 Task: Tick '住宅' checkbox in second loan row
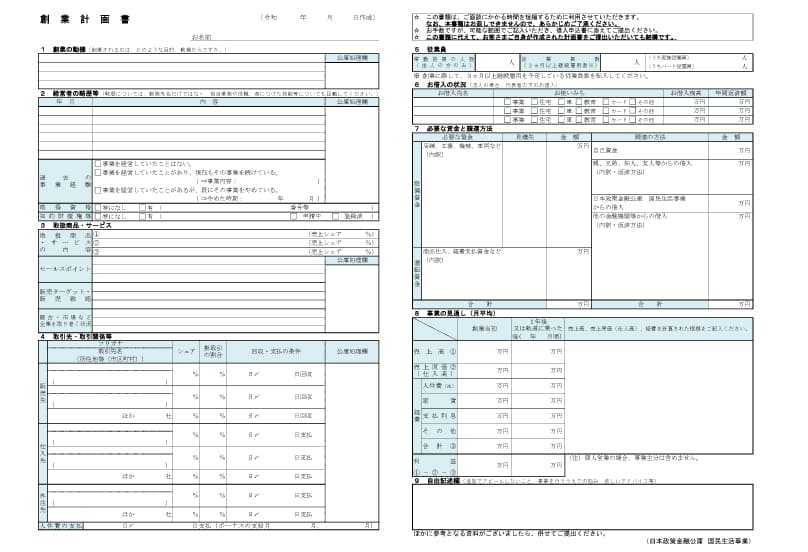click(534, 110)
